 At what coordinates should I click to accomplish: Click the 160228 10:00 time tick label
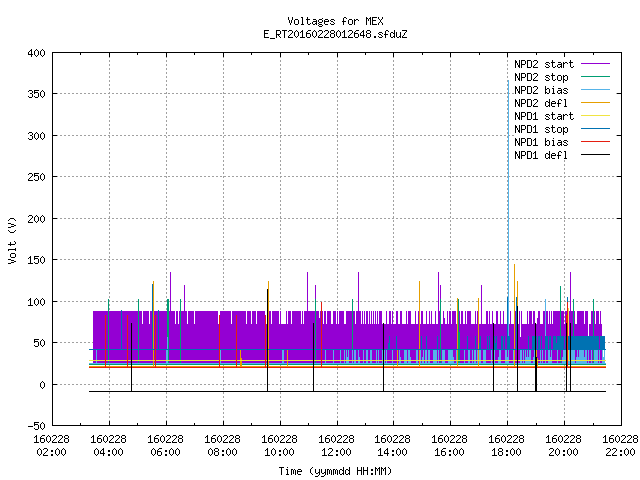coord(279,446)
